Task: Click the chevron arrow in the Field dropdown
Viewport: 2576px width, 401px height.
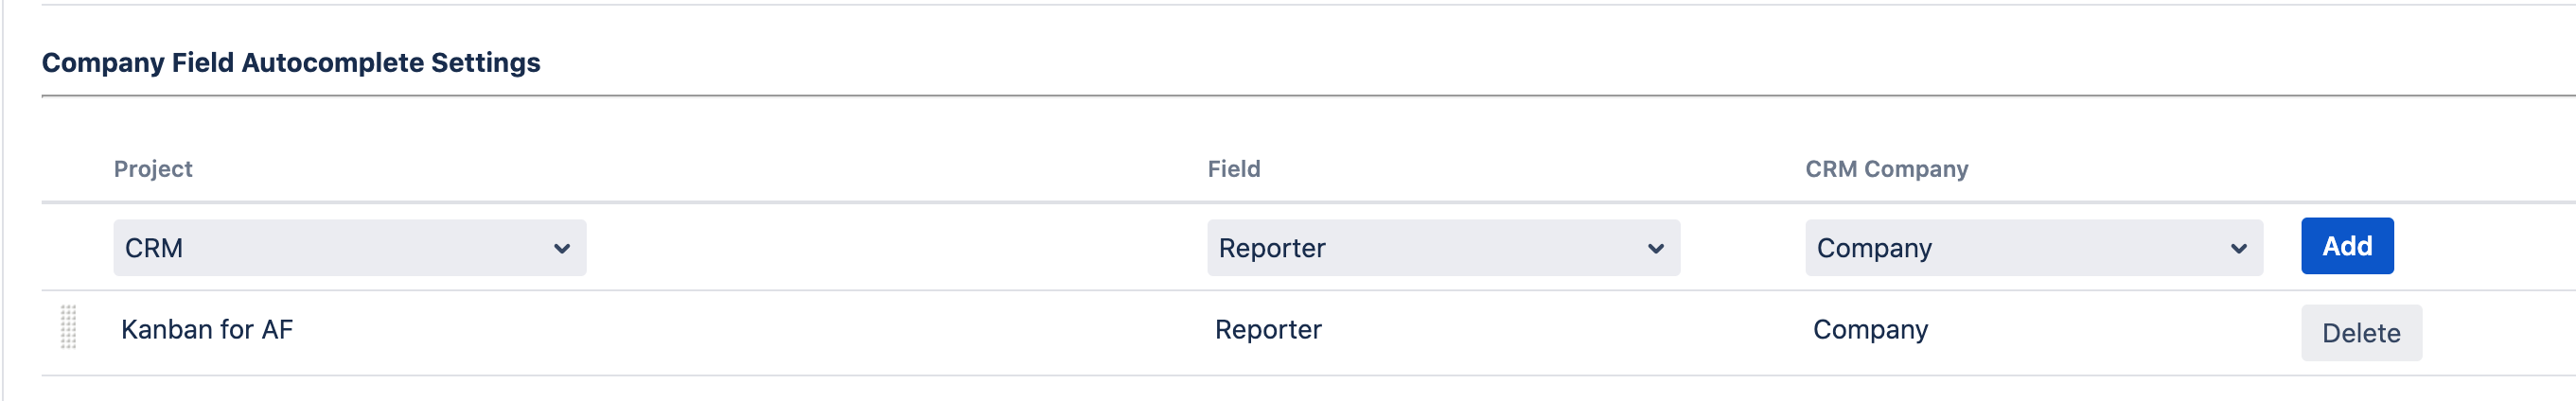Action: 1655,248
